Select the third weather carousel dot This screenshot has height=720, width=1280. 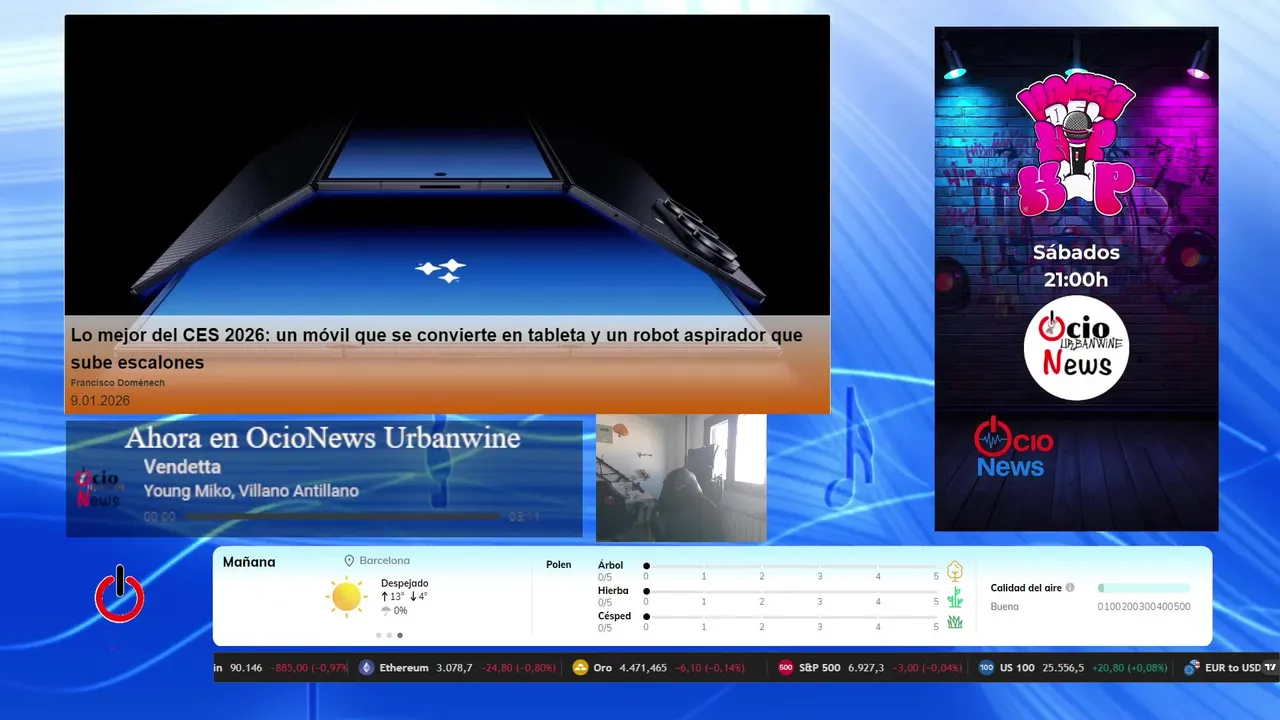400,635
